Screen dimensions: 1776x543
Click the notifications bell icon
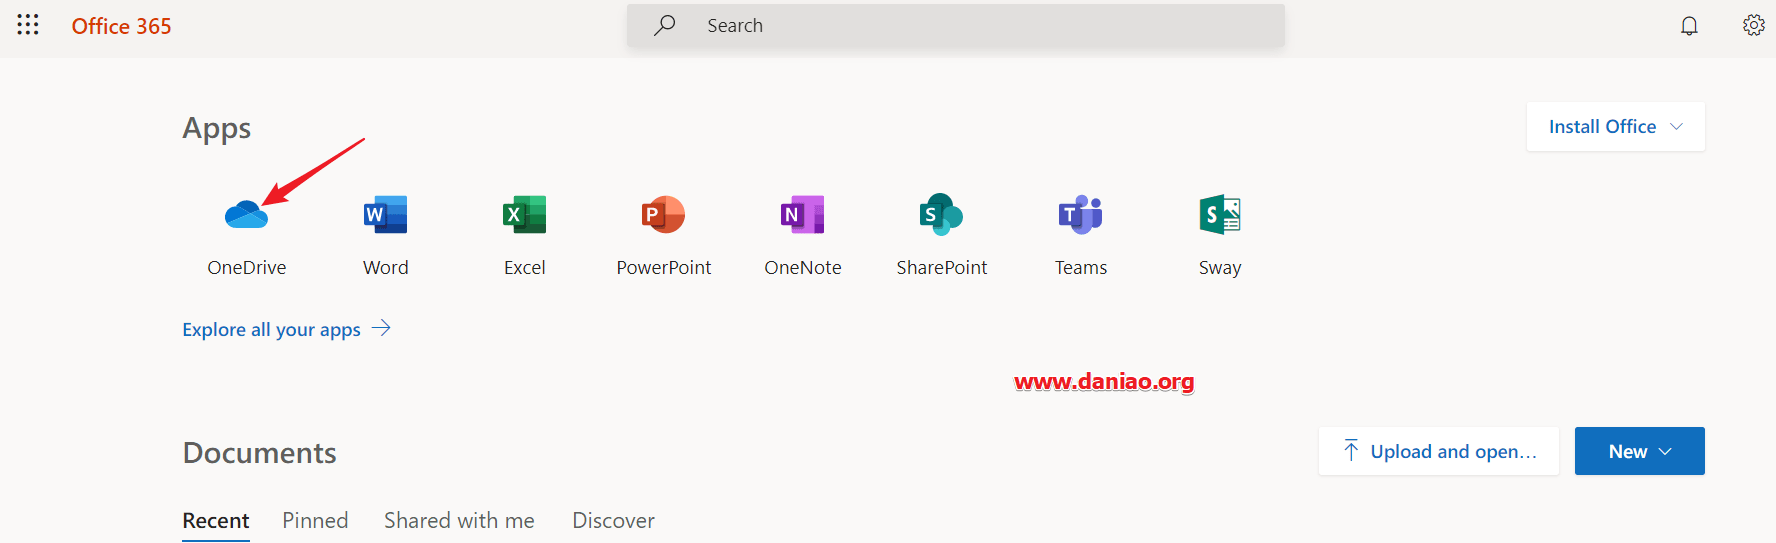click(1689, 26)
